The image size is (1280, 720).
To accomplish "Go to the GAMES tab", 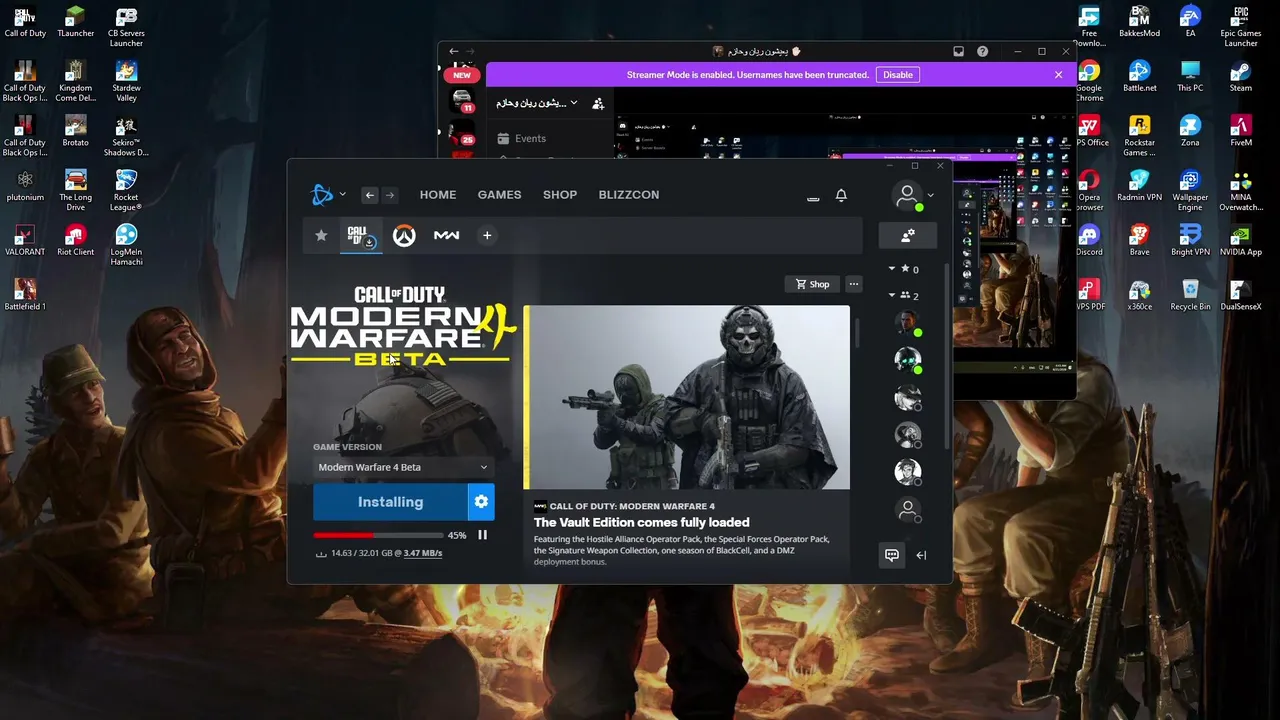I will coord(499,195).
